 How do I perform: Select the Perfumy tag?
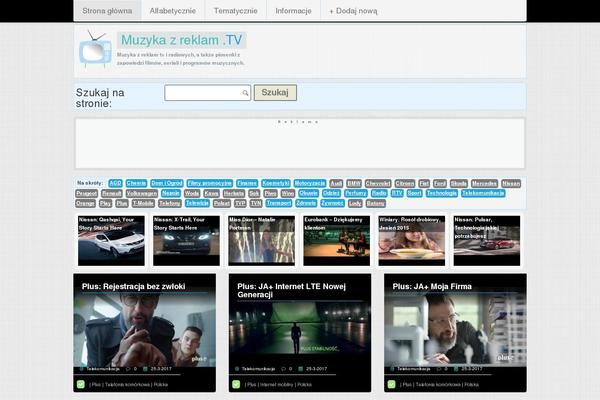355,193
